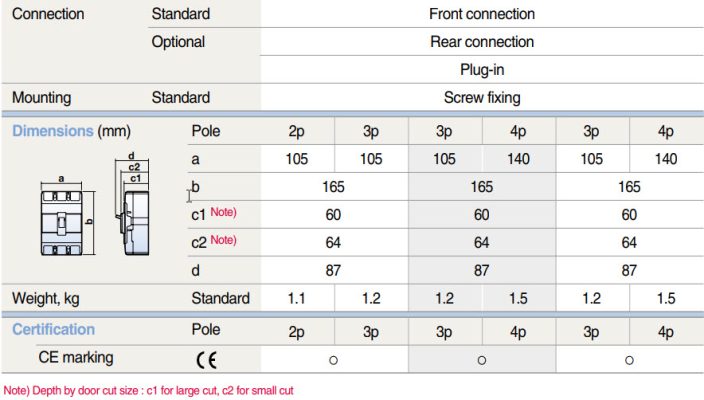
Task: Click the middle CE marking circle
Action: [x=482, y=358]
